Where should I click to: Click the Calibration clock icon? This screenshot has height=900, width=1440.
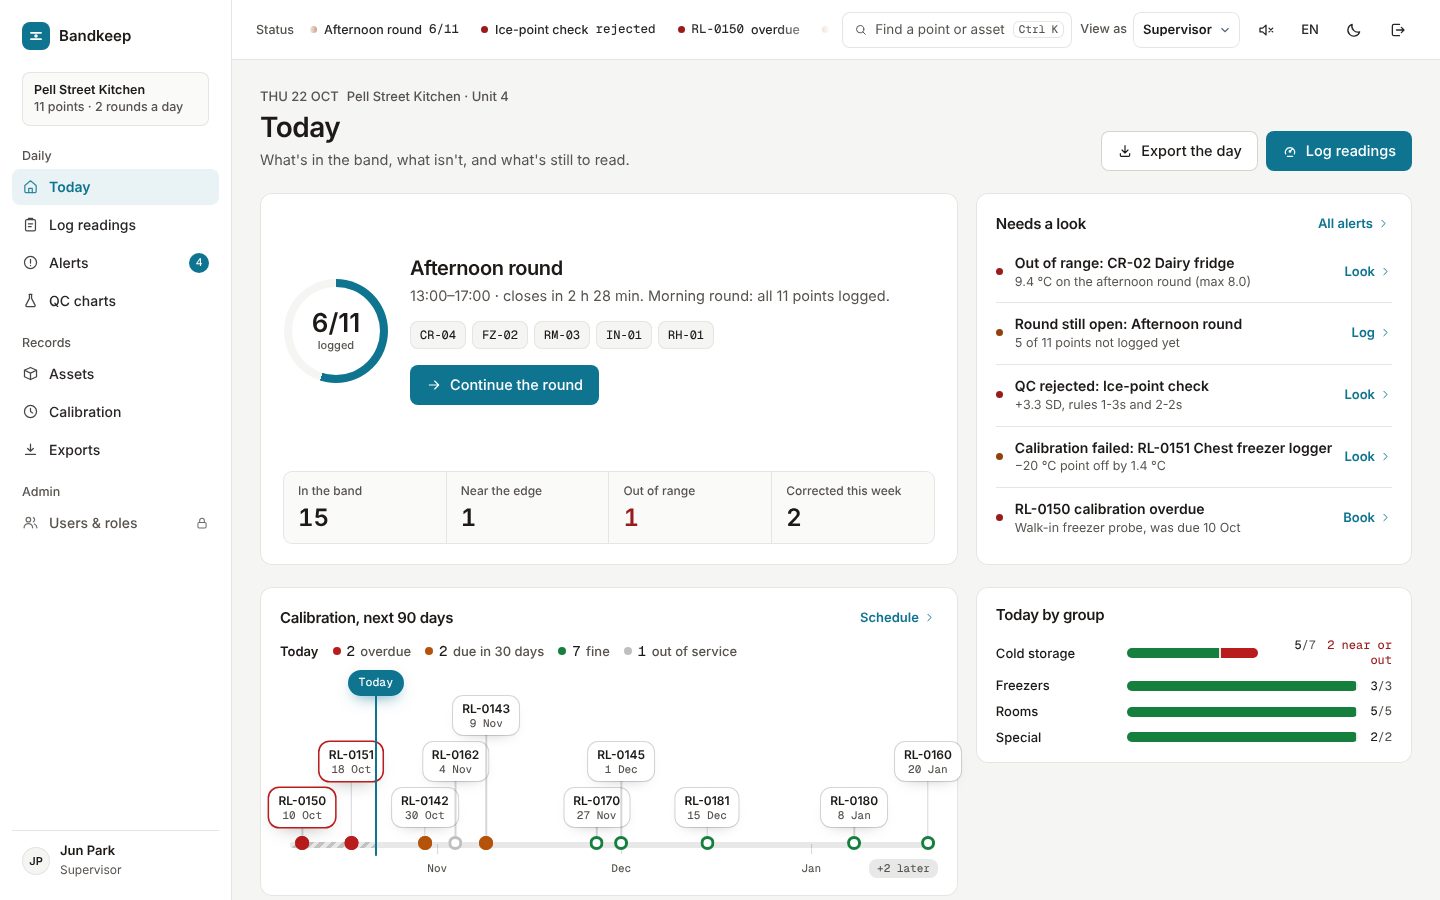pos(31,412)
